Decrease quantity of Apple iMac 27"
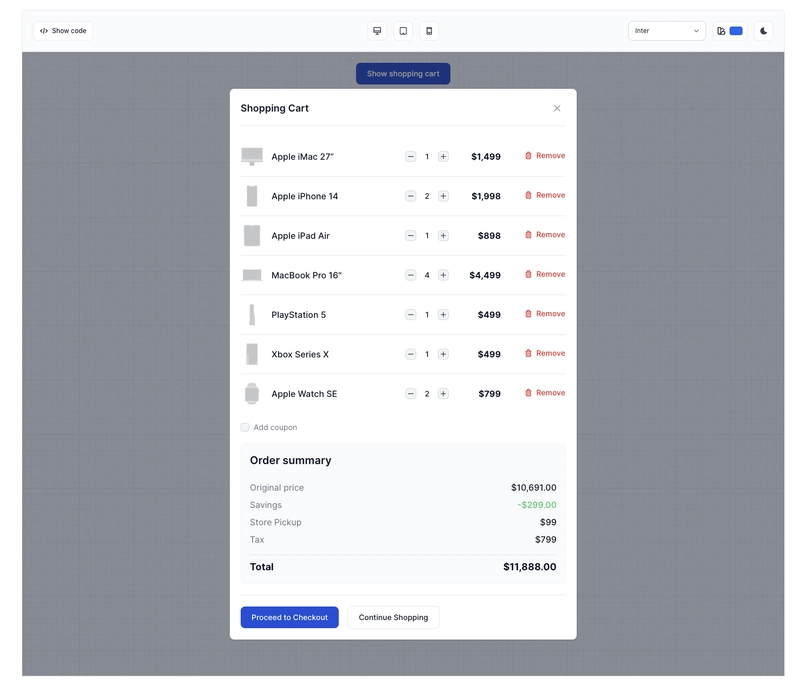Viewport: 800px width, 691px height. 411,157
